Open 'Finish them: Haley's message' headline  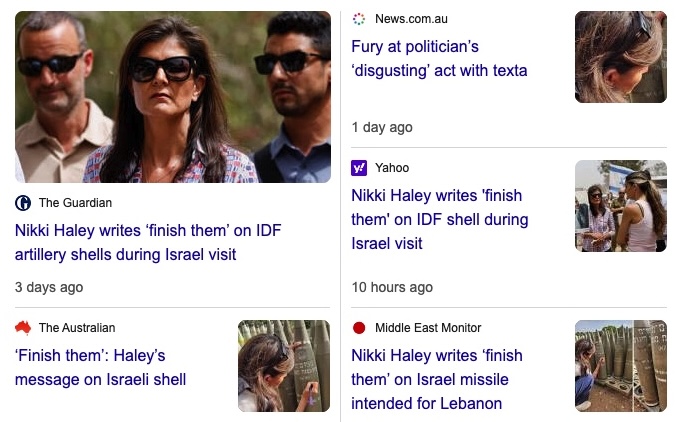[100, 367]
